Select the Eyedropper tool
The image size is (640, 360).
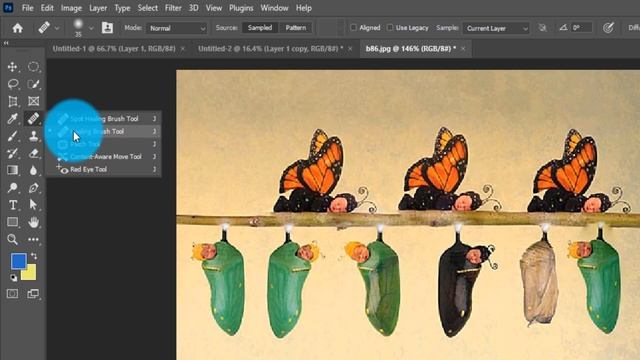[x=13, y=118]
